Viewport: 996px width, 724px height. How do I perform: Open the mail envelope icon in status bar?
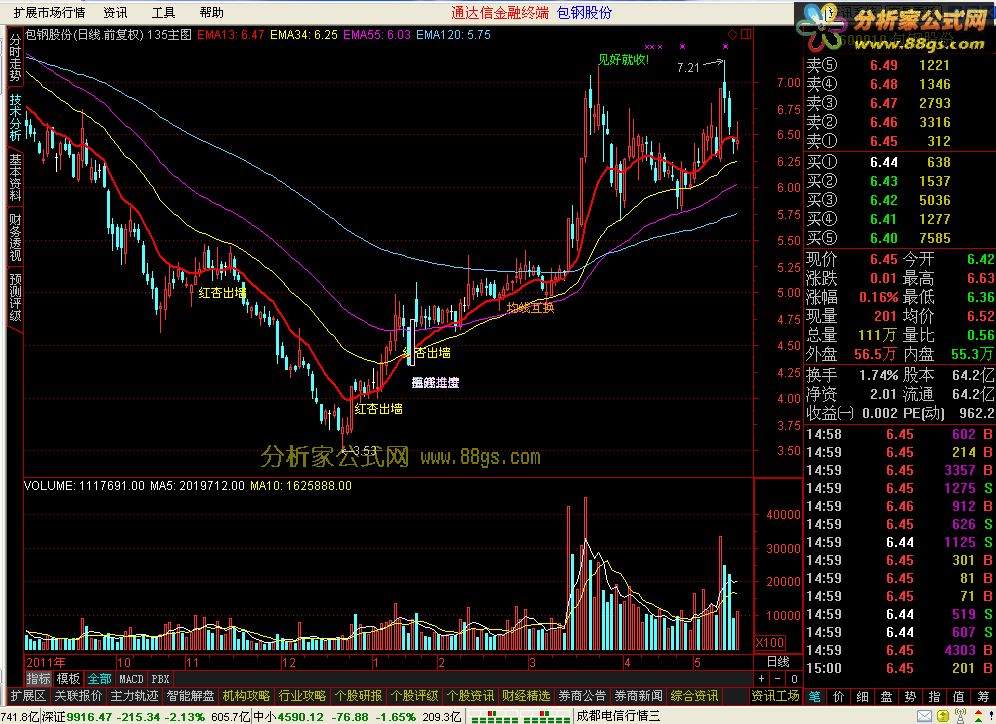tap(925, 717)
